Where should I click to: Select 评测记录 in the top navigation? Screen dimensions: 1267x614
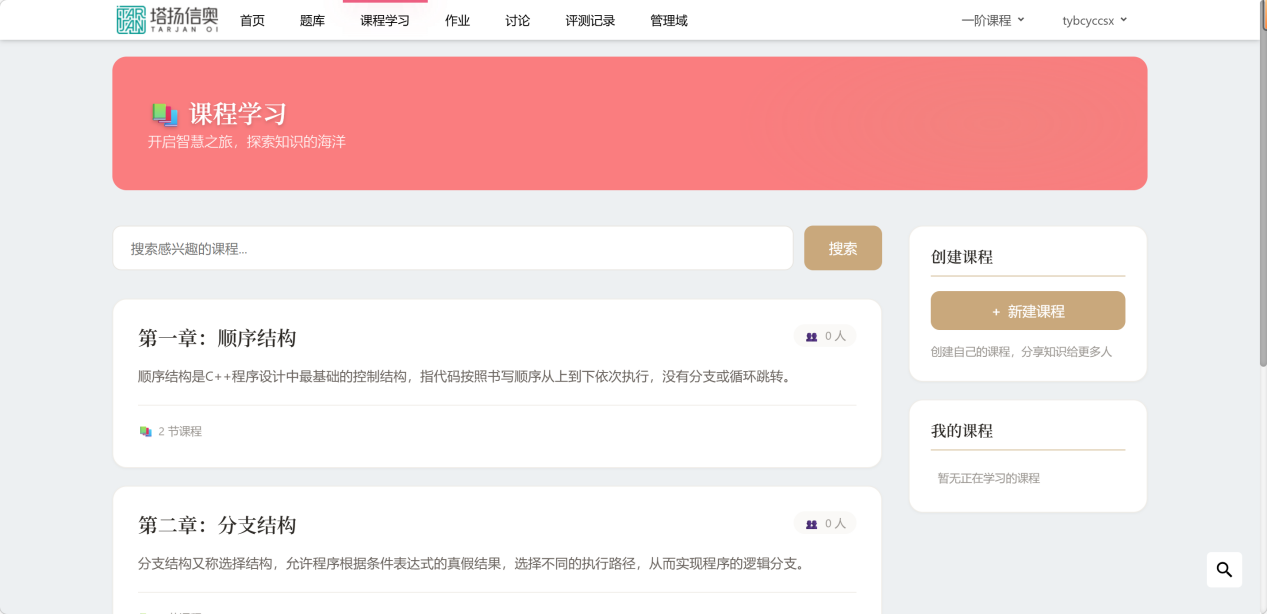tap(590, 19)
